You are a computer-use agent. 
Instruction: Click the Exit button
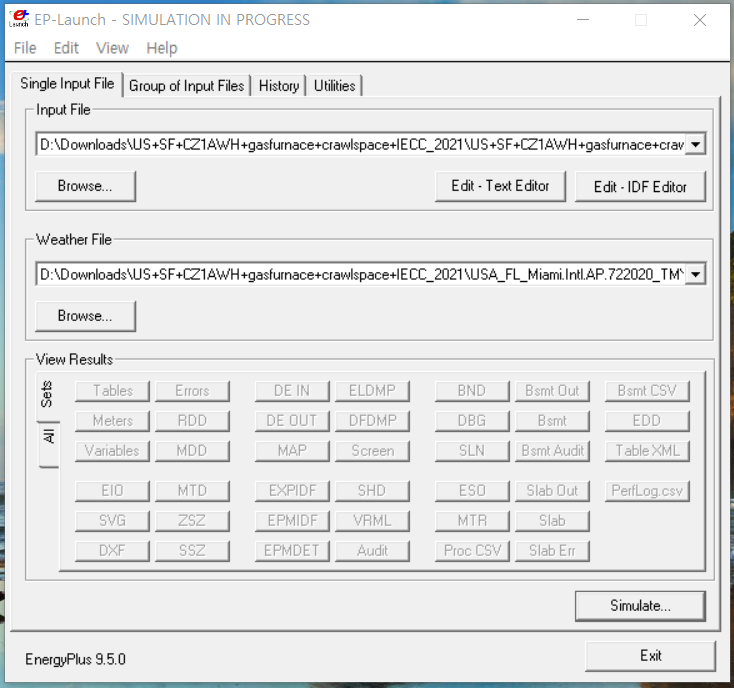coord(650,656)
